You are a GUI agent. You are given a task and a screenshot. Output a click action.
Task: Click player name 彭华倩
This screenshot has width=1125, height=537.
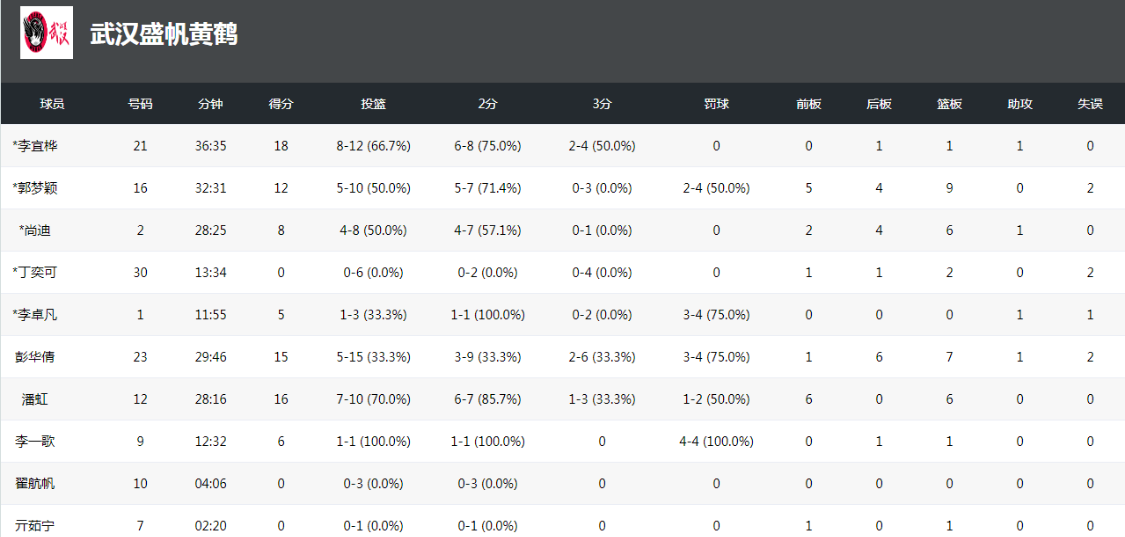35,357
